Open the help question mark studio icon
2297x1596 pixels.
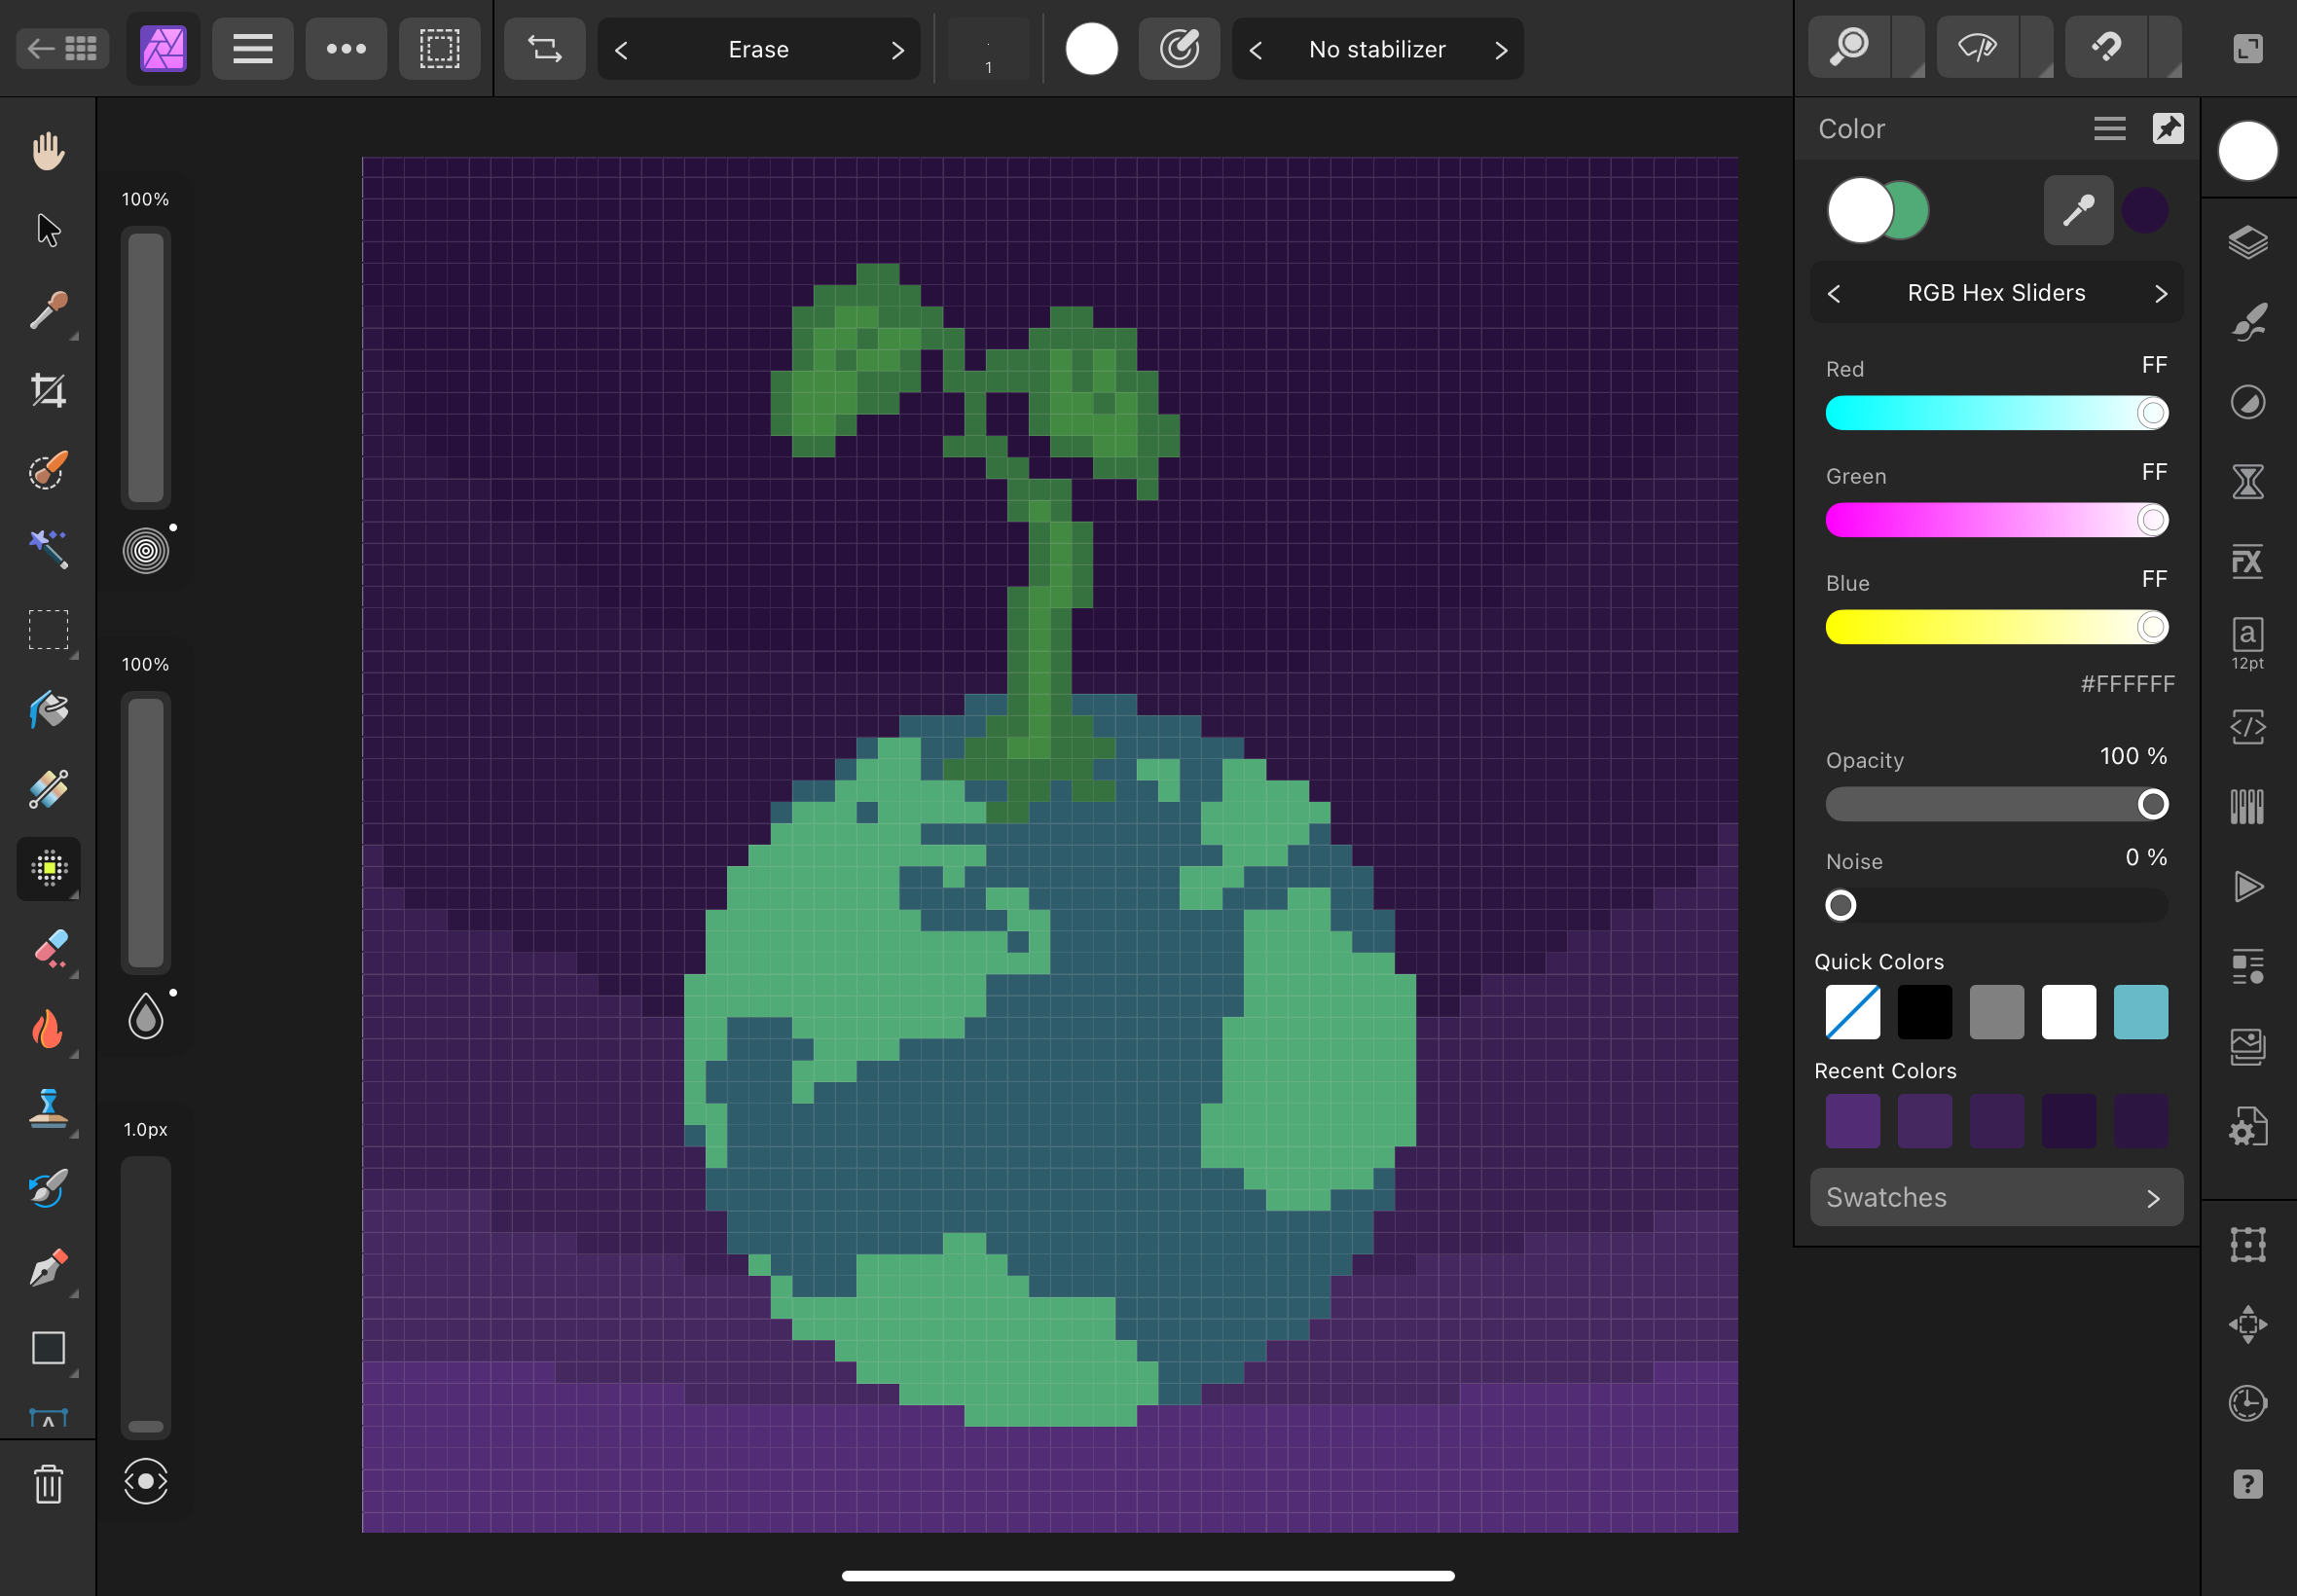click(2247, 1484)
